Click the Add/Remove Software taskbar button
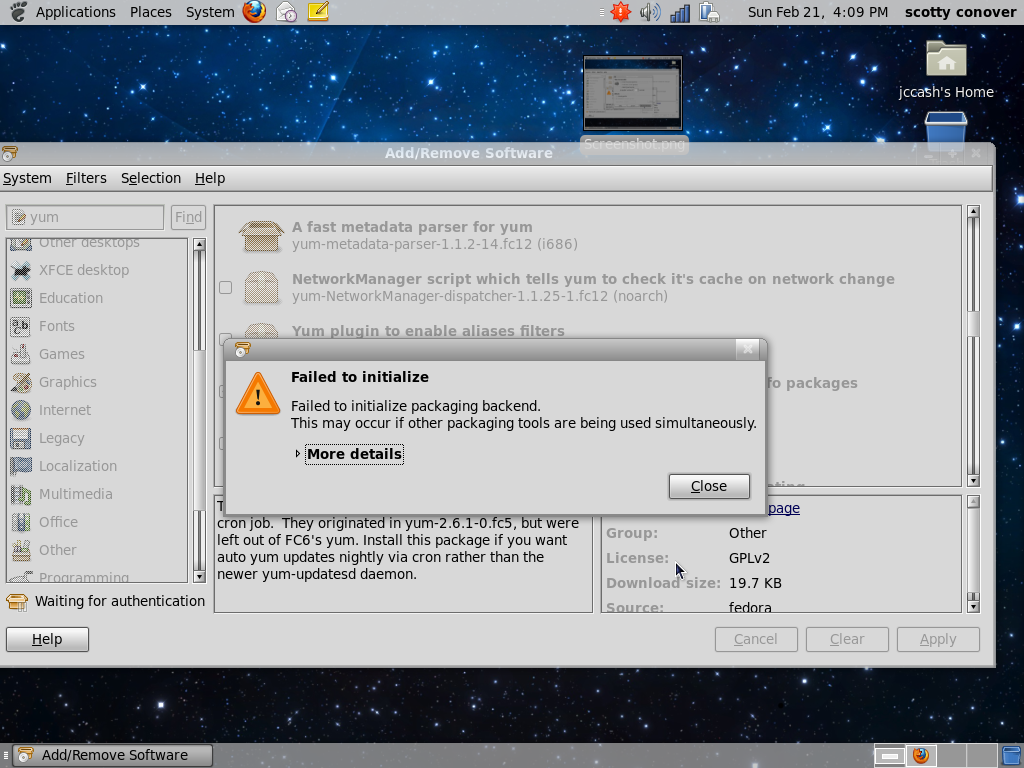Viewport: 1024px width, 768px height. click(x=114, y=755)
